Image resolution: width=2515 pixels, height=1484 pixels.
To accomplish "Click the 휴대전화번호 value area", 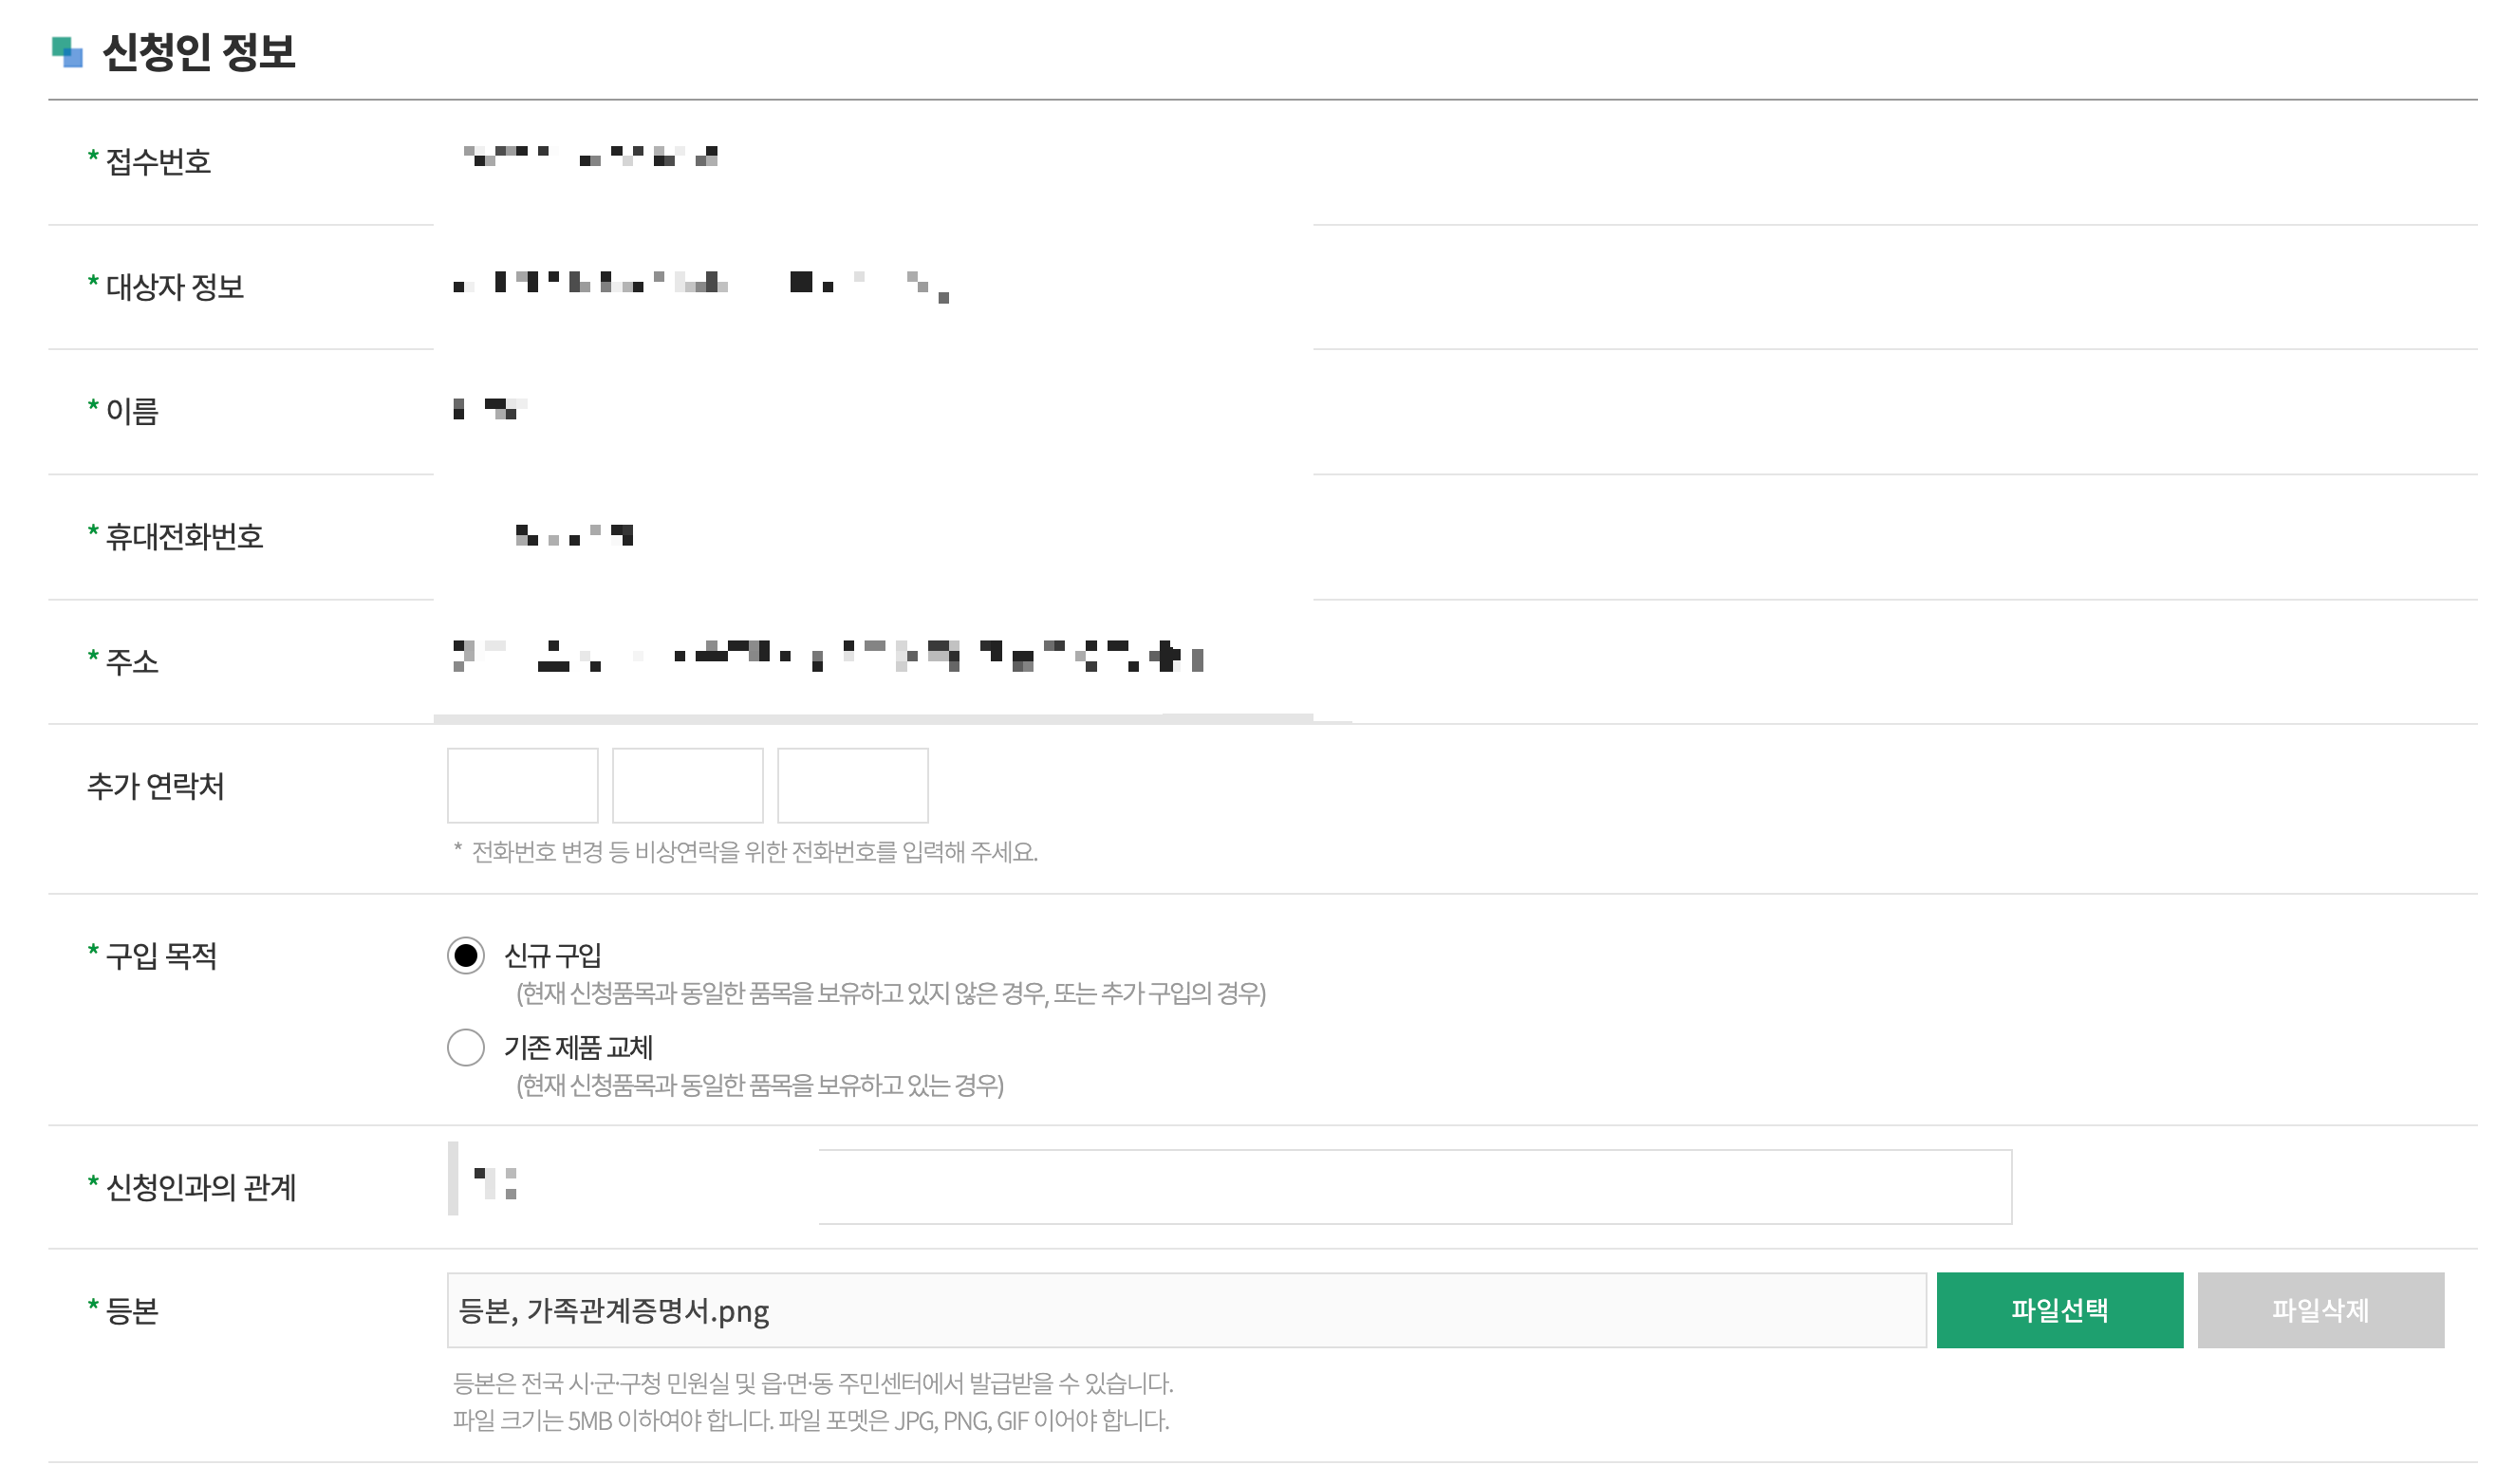I will click(x=575, y=535).
